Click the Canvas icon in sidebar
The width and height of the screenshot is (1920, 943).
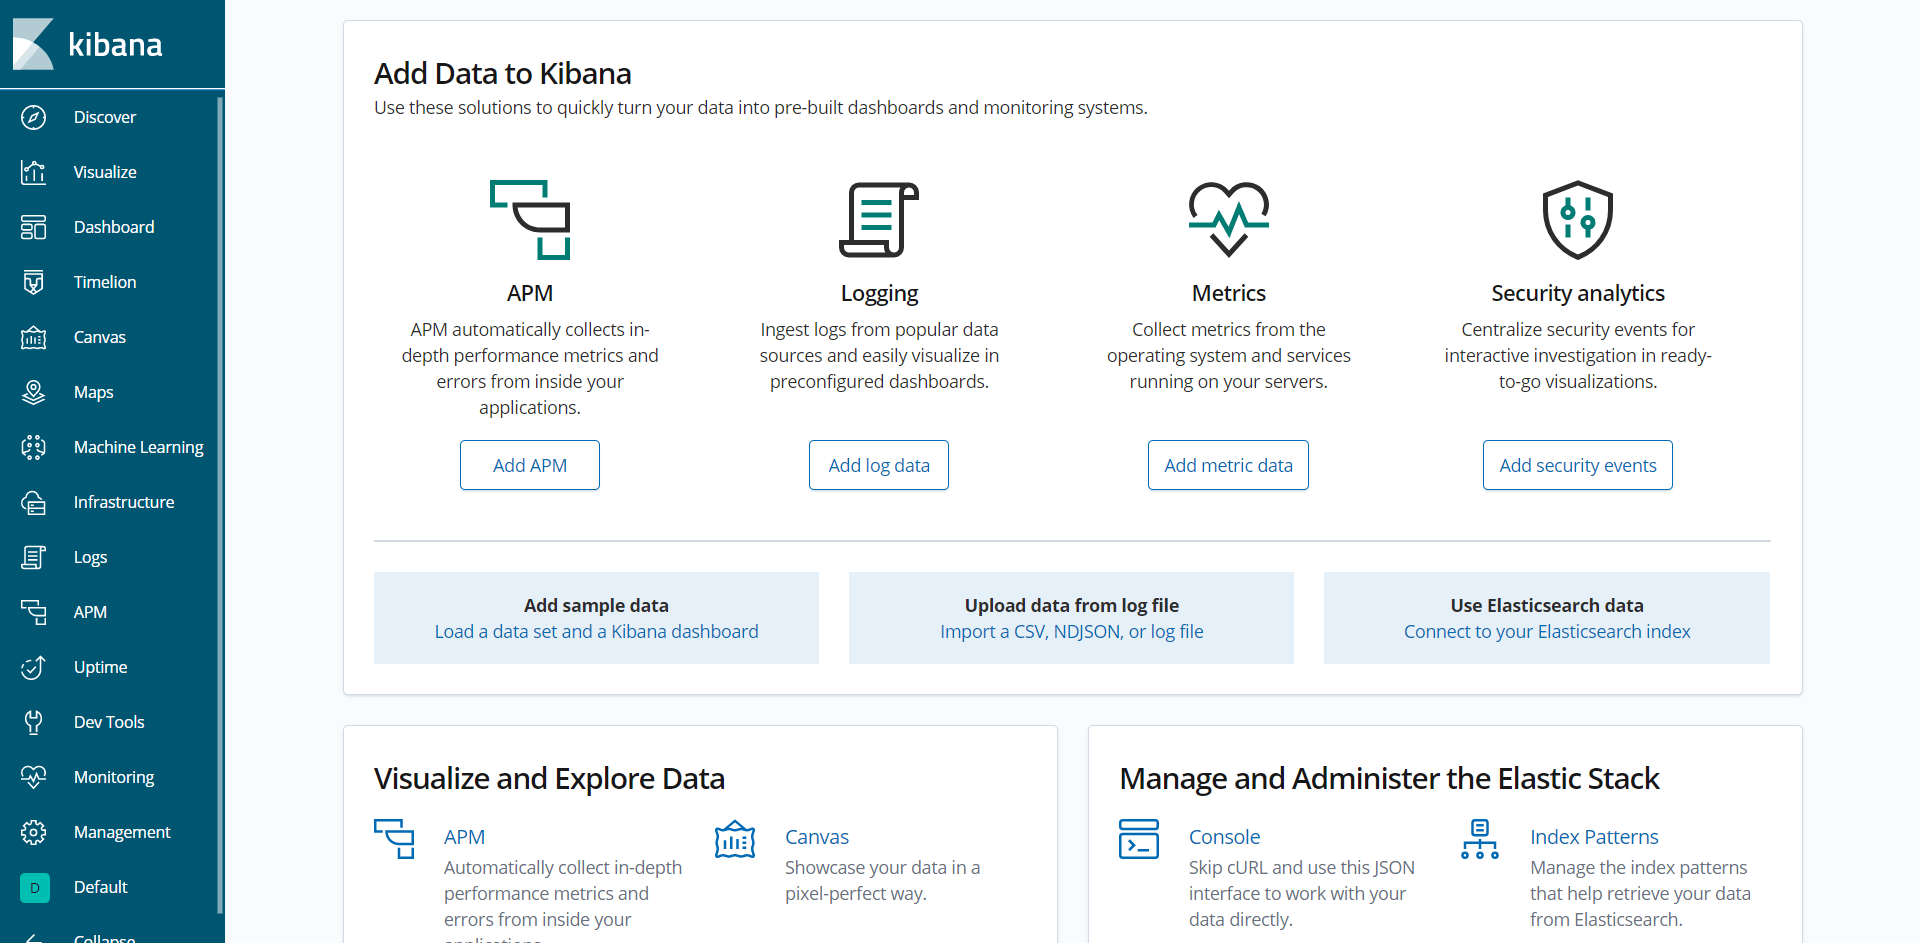[x=33, y=337]
